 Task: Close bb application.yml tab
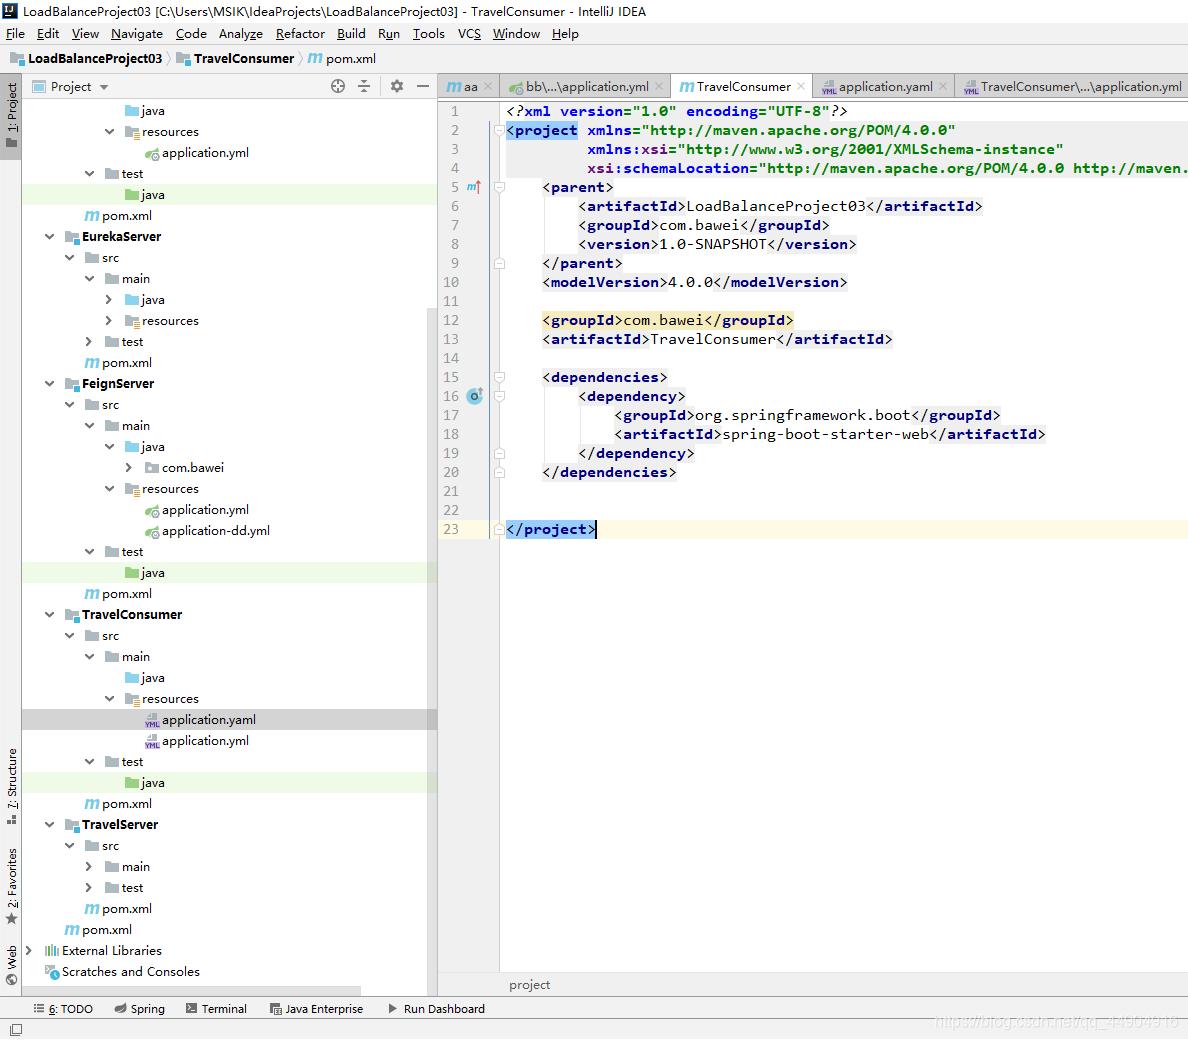pyautogui.click(x=659, y=86)
